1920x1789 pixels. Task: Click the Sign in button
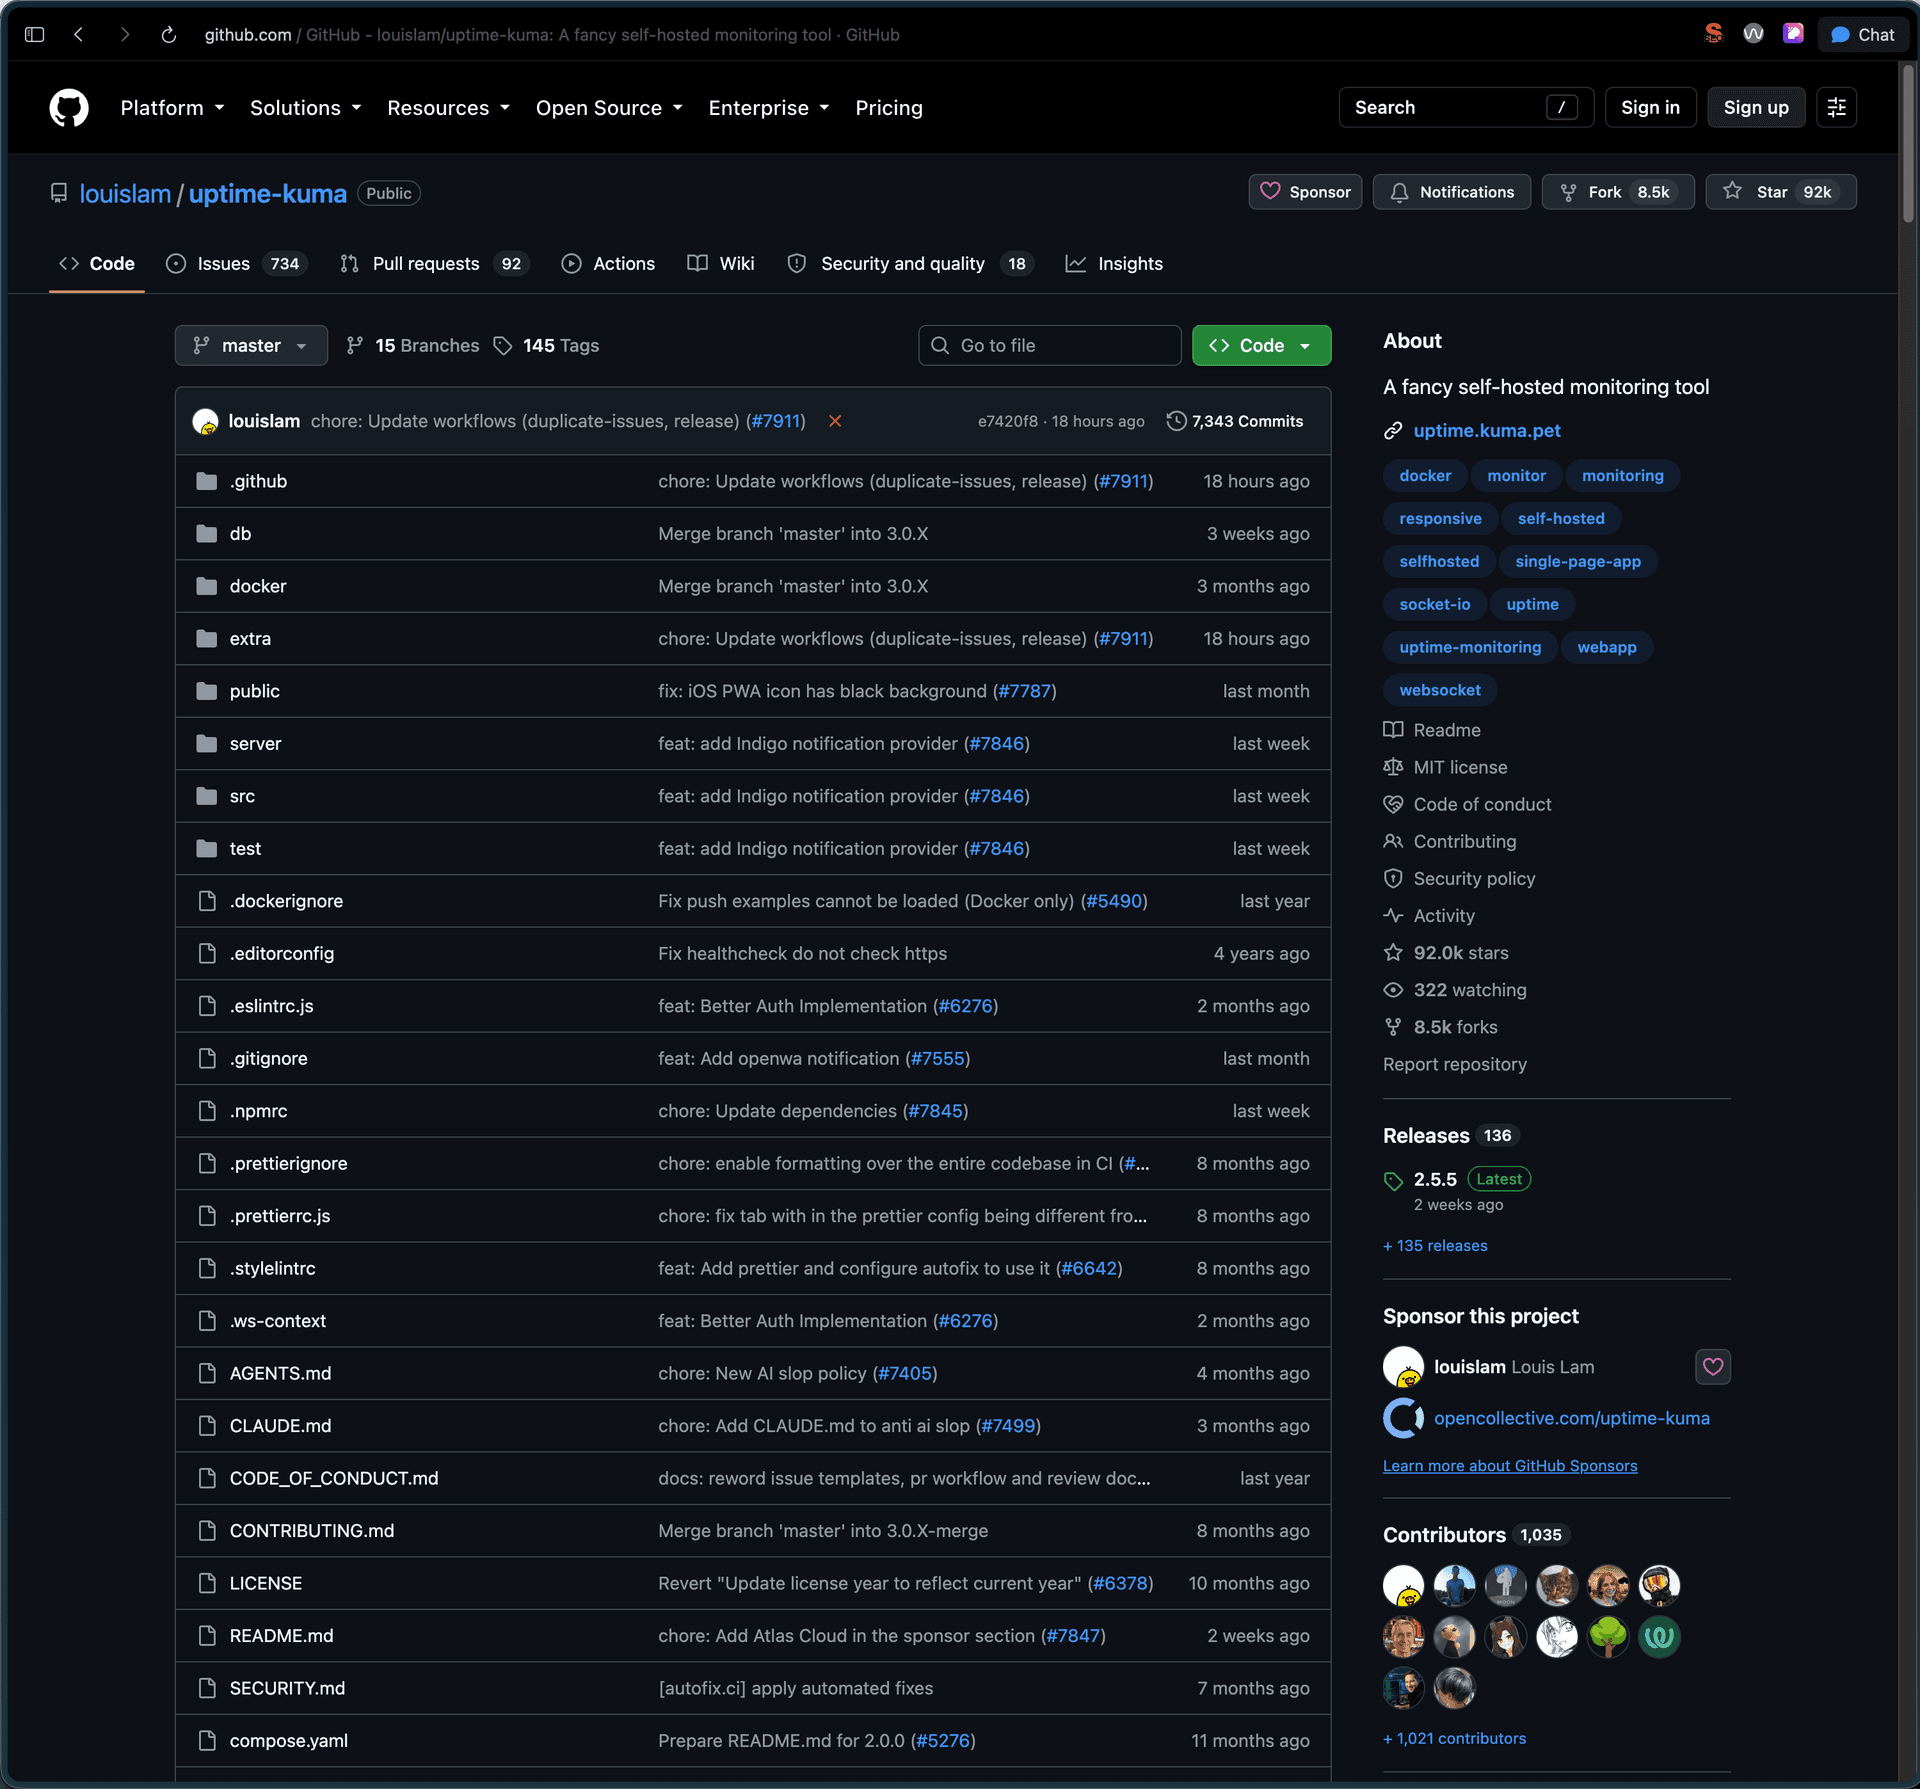pyautogui.click(x=1650, y=108)
